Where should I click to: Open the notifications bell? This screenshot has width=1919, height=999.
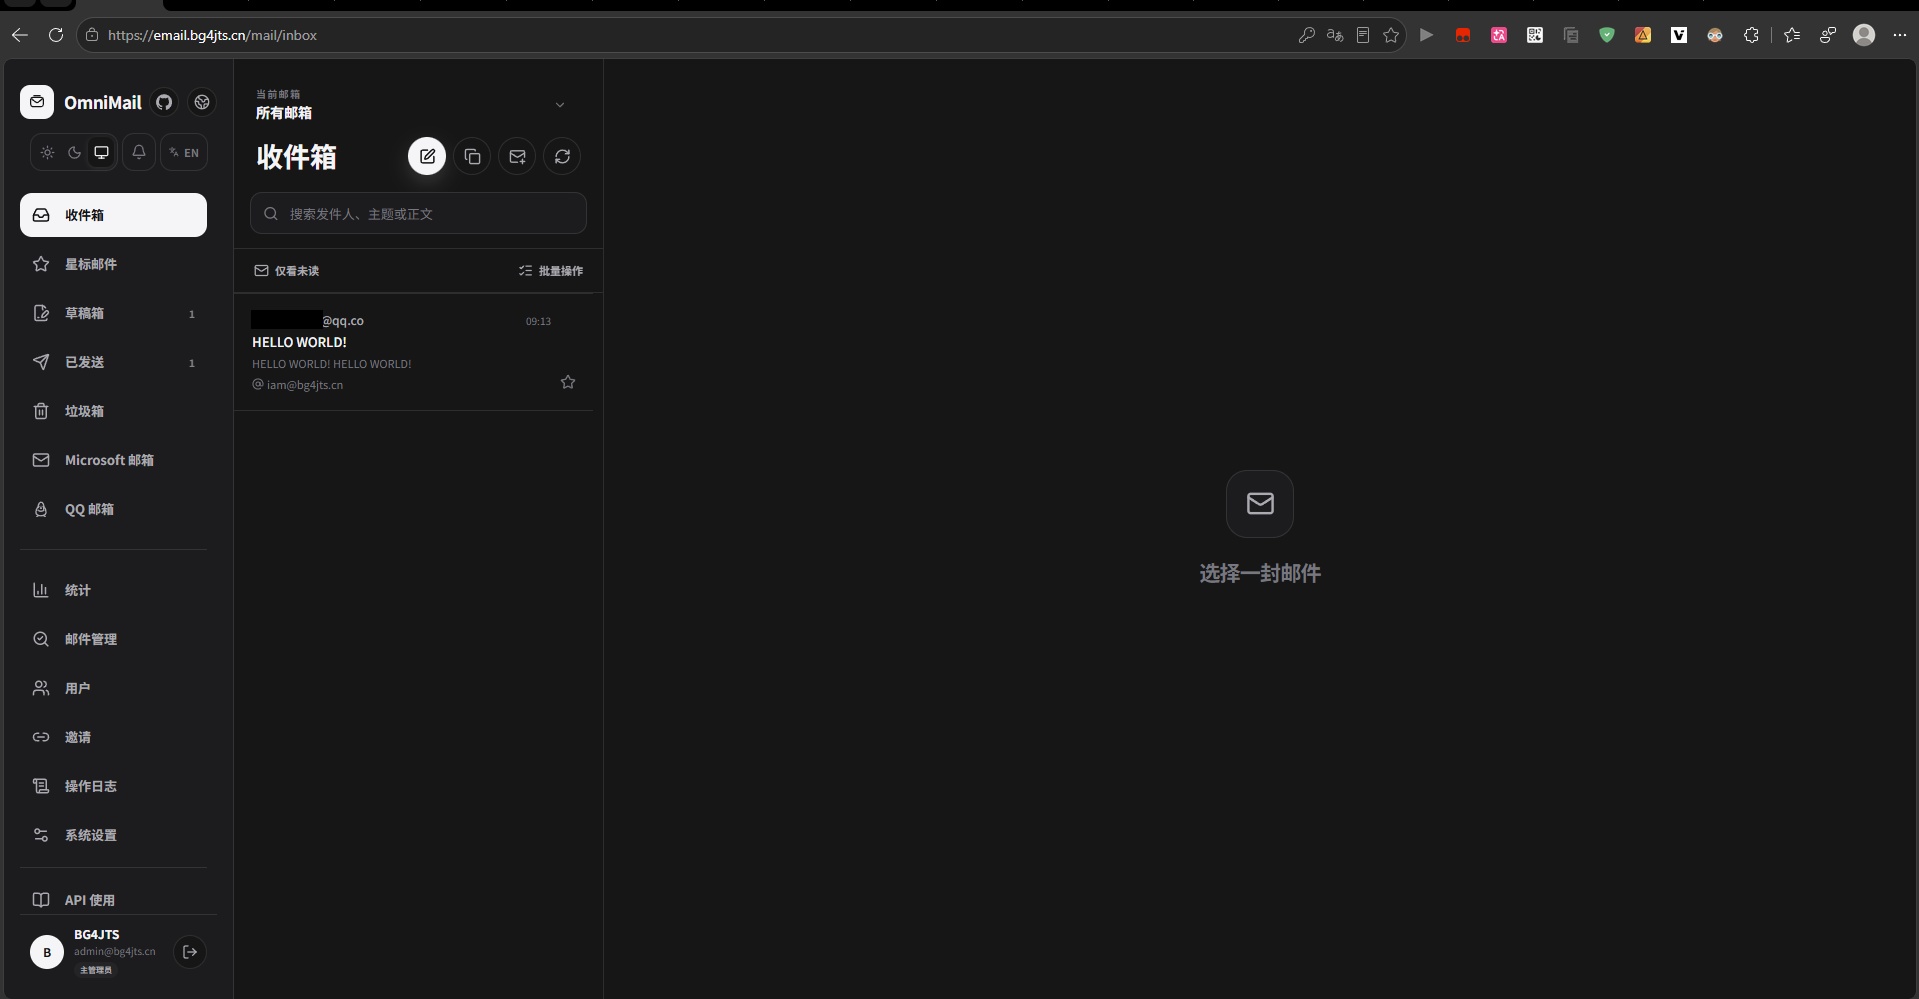(x=139, y=152)
